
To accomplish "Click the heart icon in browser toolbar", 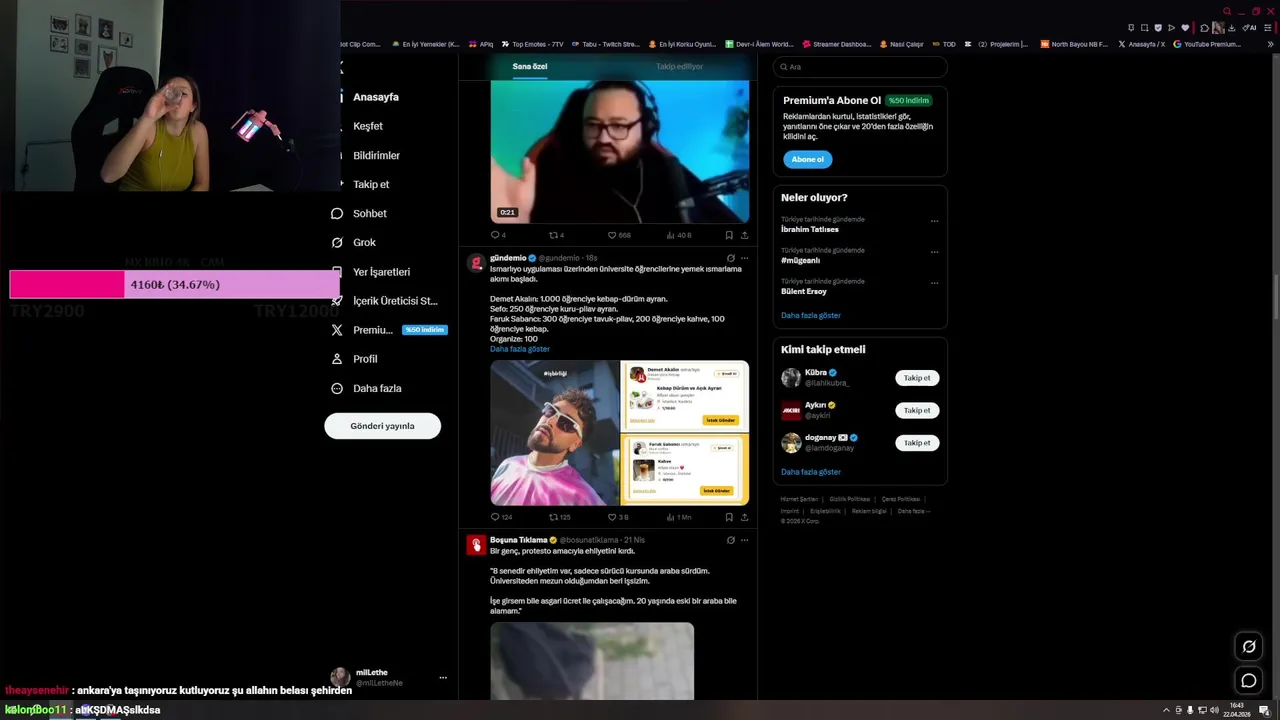I will (1185, 28).
